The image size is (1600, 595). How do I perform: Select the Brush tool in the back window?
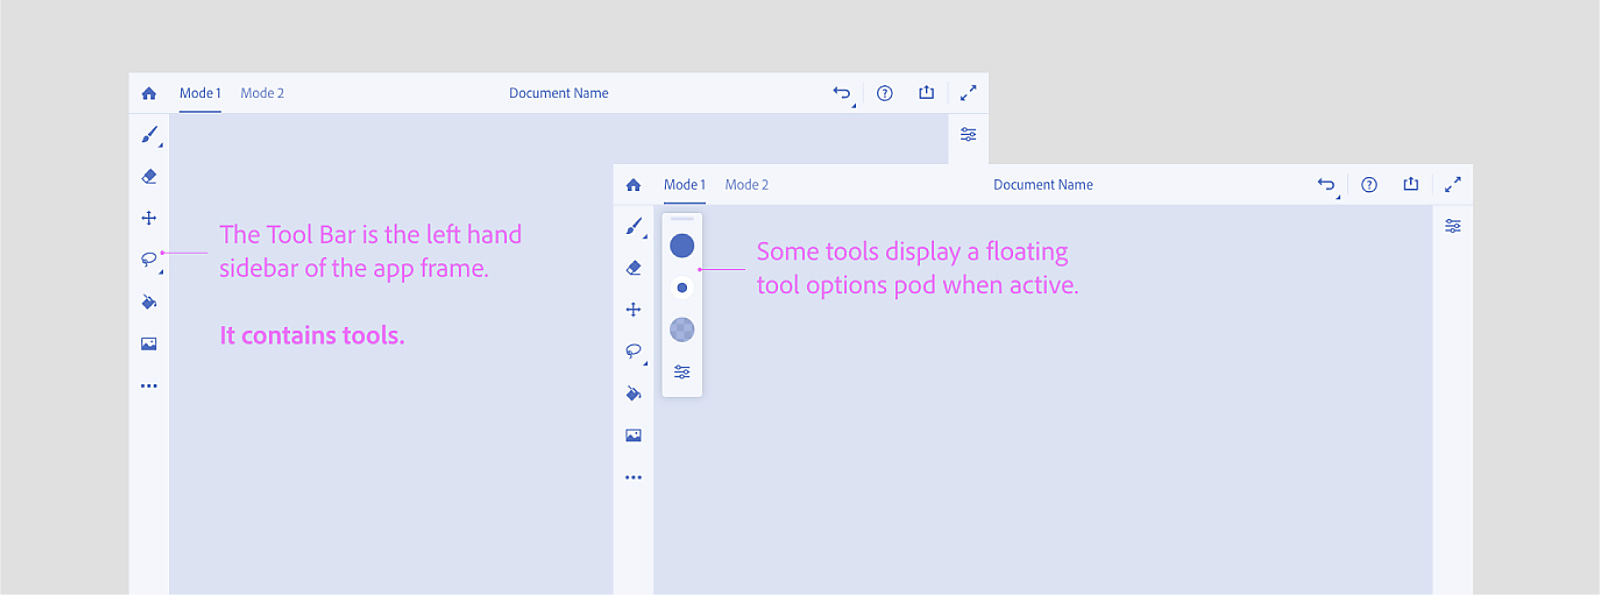point(149,134)
